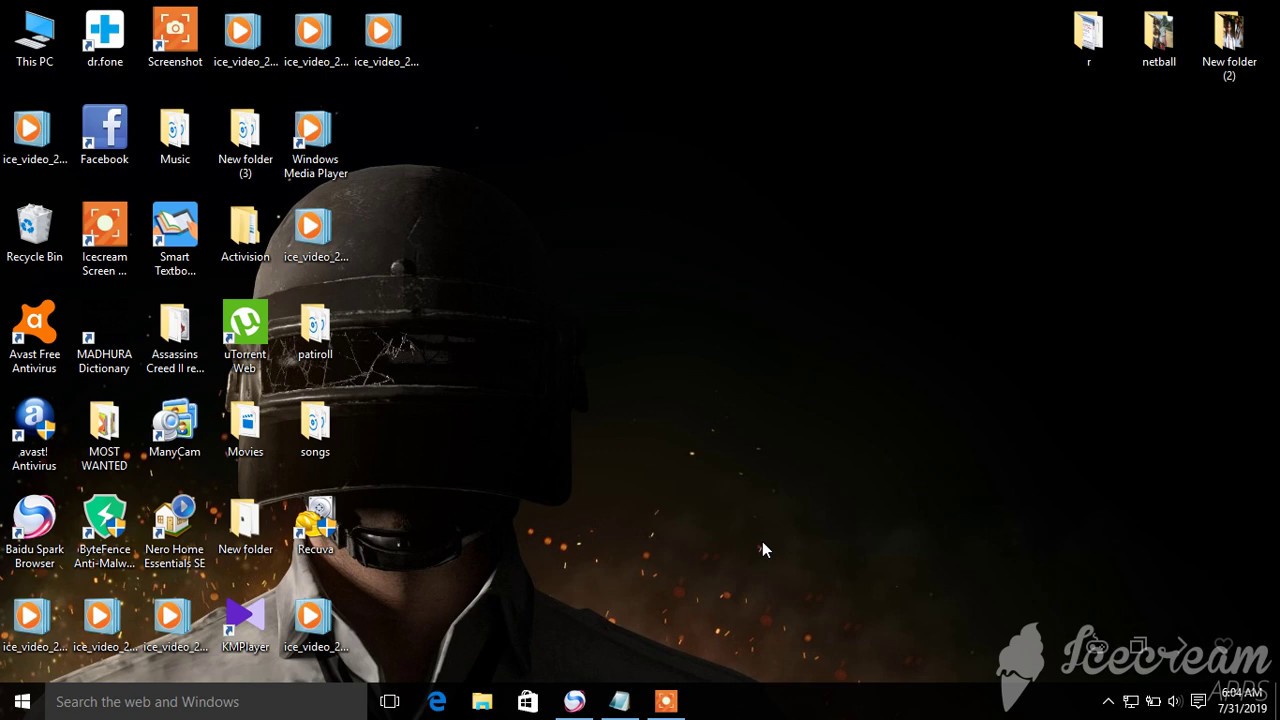
Task: Select the KMPlayer desktop shortcut
Action: (245, 626)
